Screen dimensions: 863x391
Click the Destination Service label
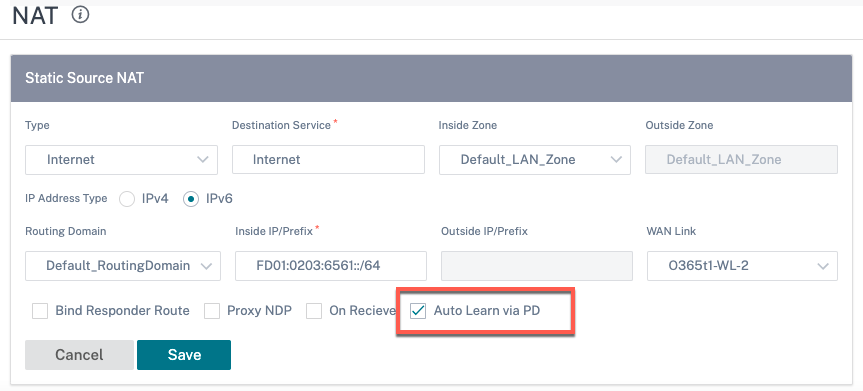(281, 126)
